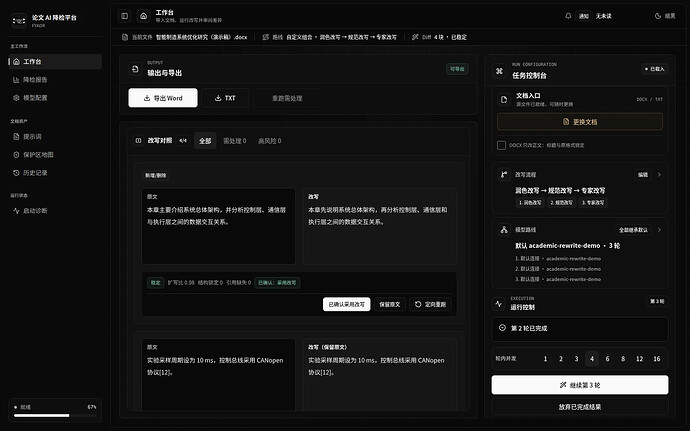Screen dimensions: 690x431
Task: Open 降检报告 from the sidebar
Action: tap(55, 80)
